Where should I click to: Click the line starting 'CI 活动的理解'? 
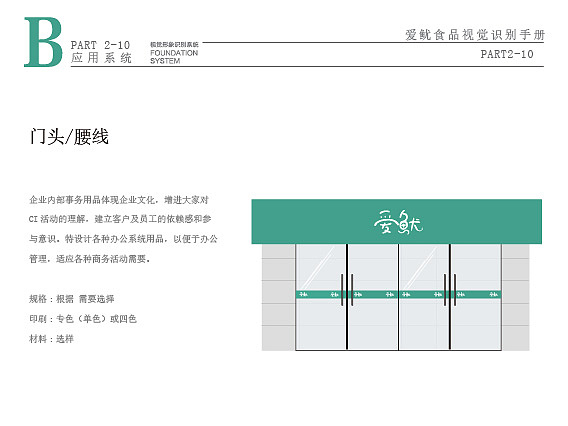pyautogui.click(x=120, y=219)
